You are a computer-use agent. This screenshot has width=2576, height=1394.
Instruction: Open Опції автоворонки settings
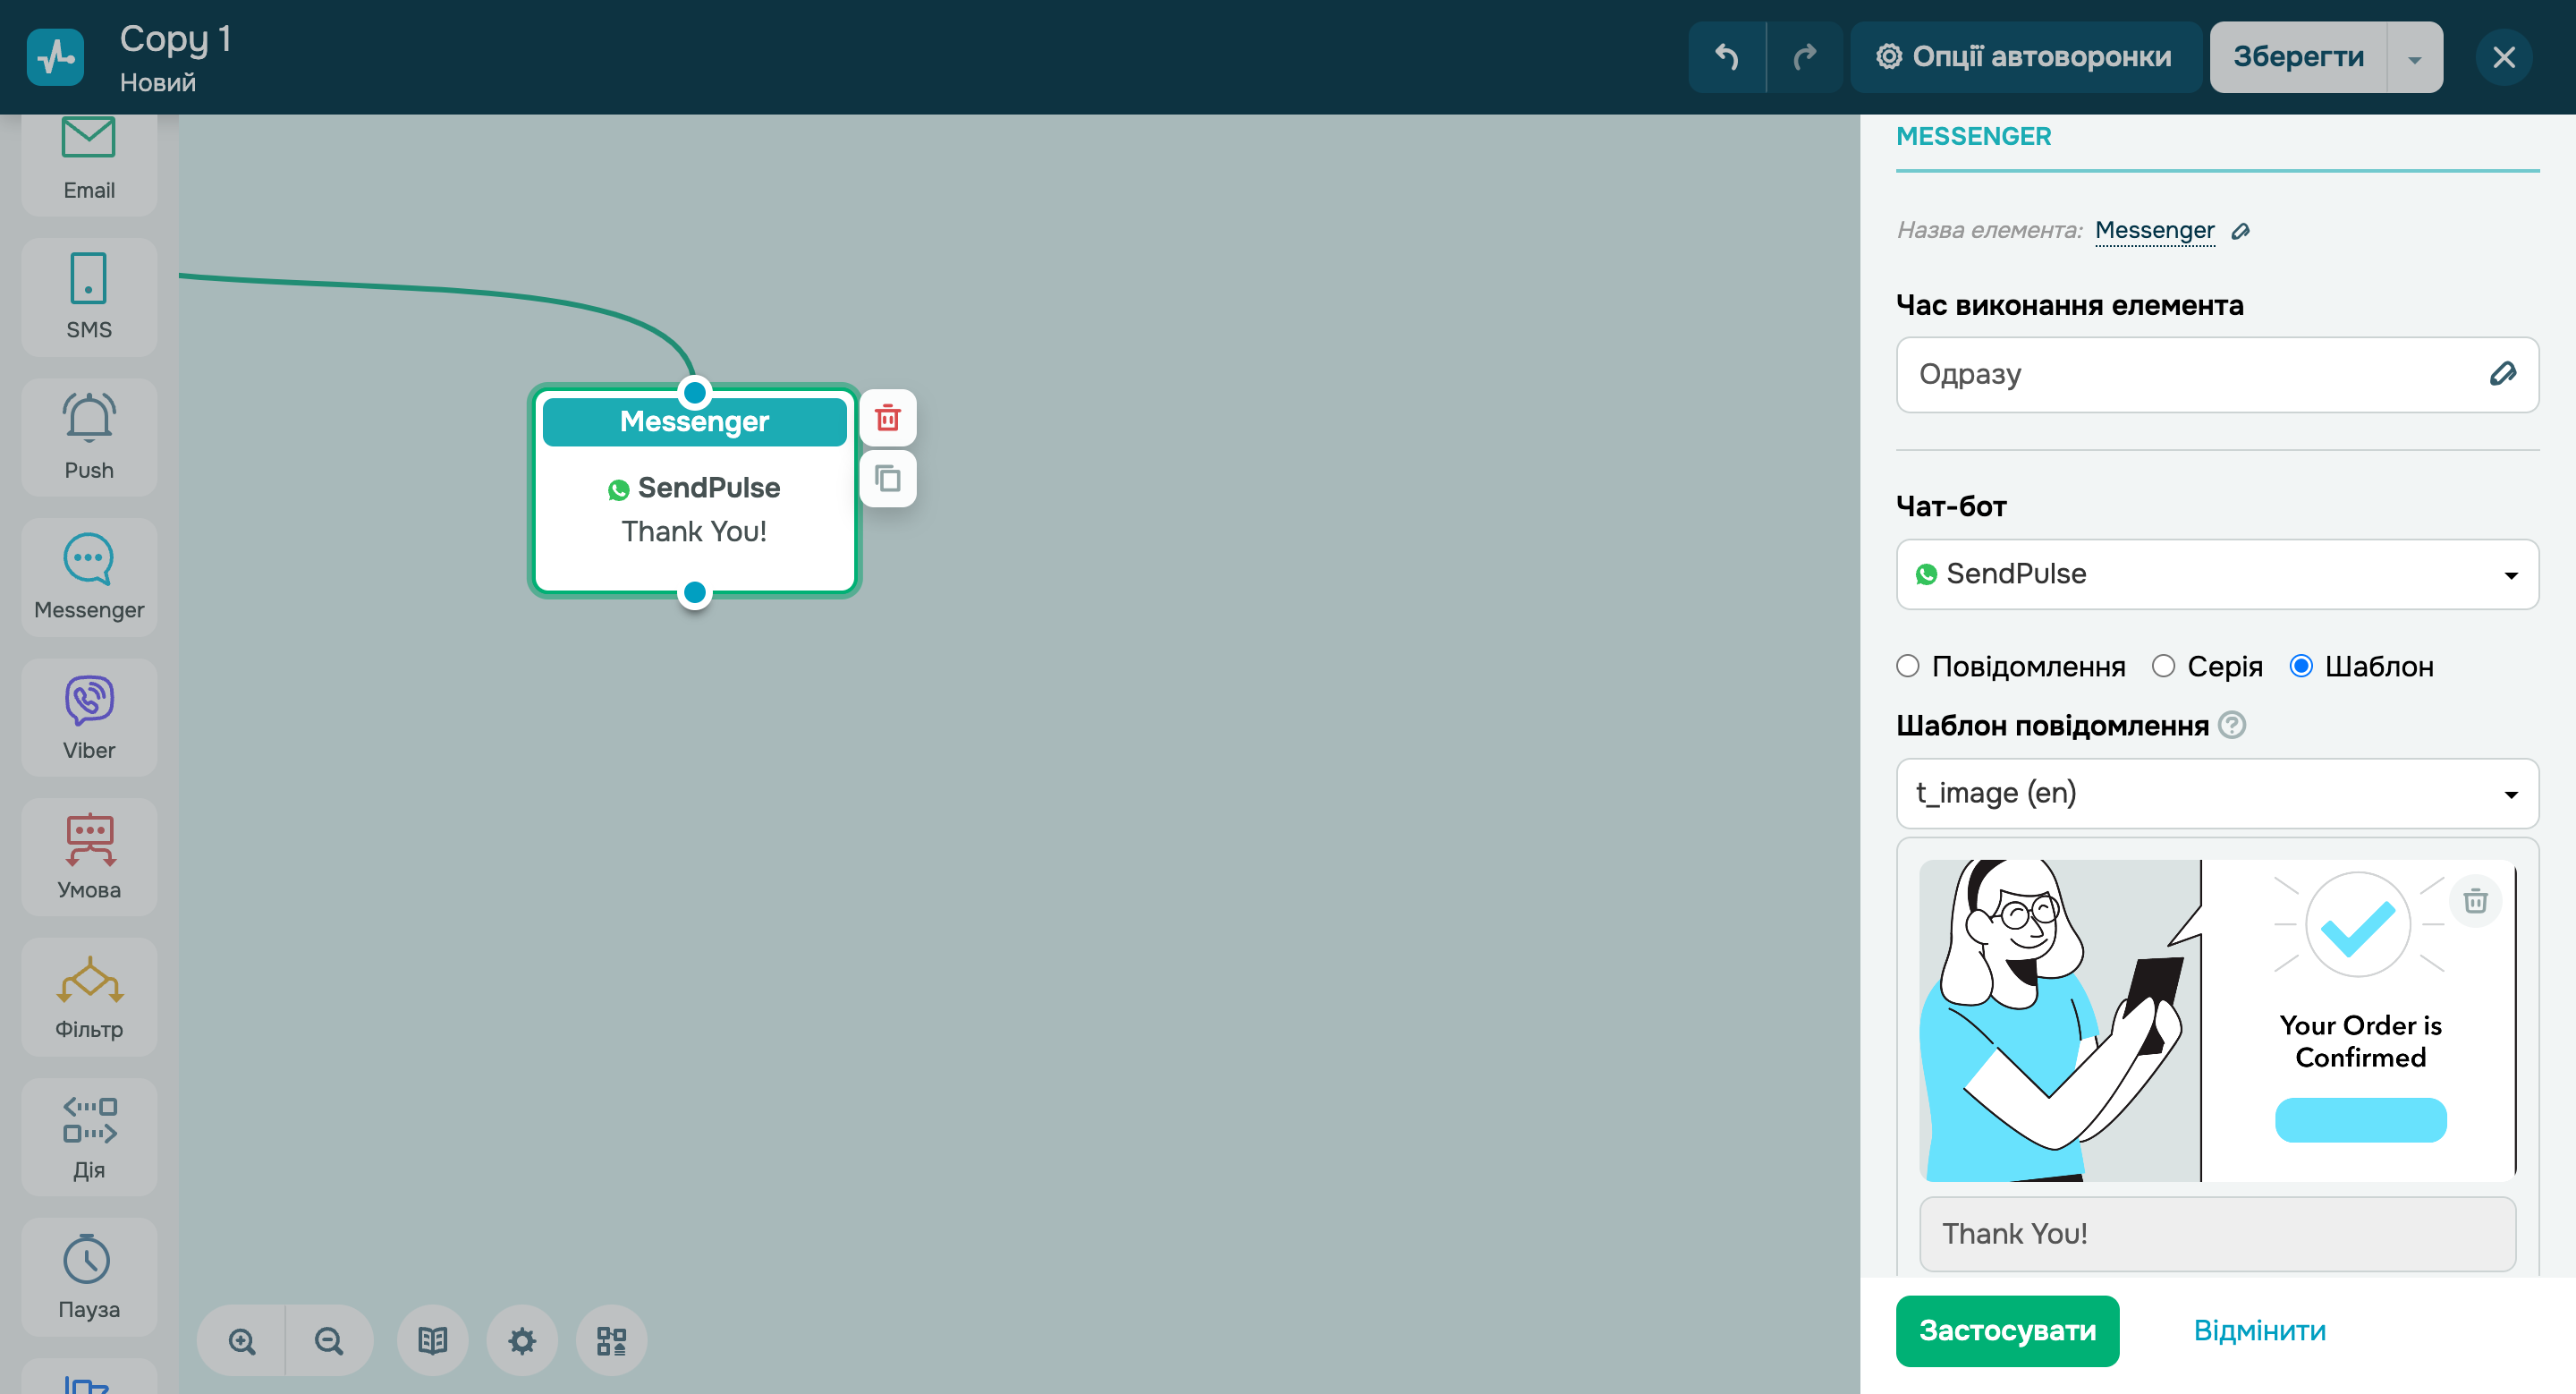(2024, 57)
